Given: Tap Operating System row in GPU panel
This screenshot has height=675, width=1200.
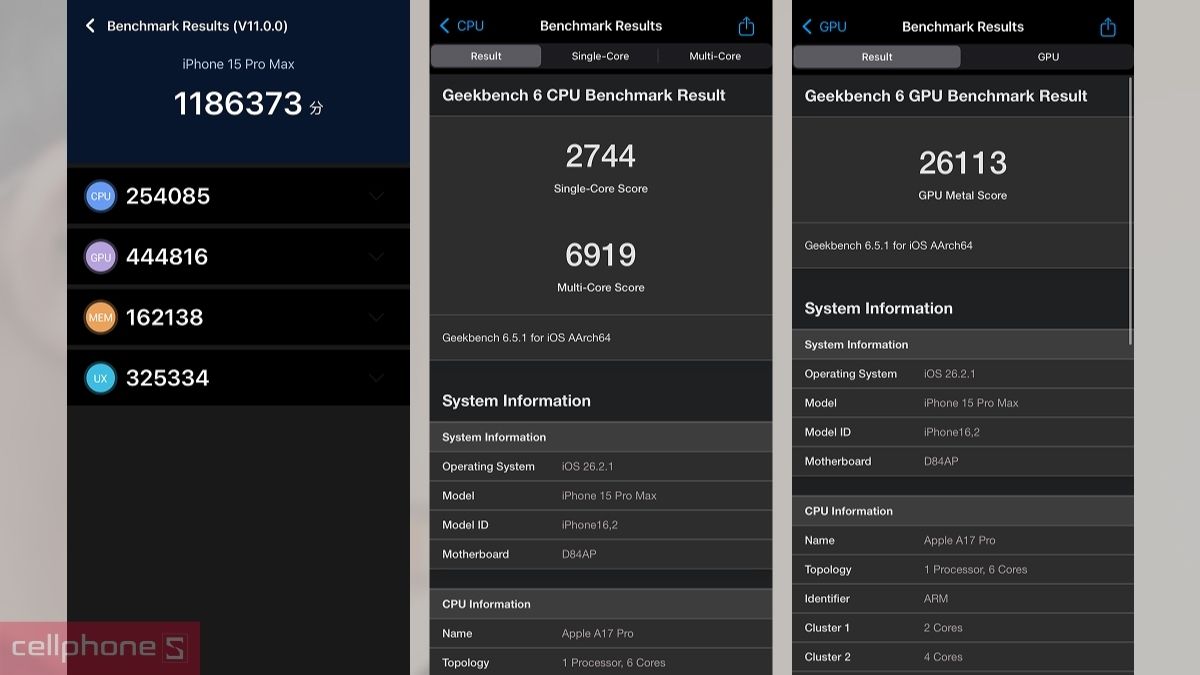Looking at the screenshot, I should pyautogui.click(x=963, y=374).
